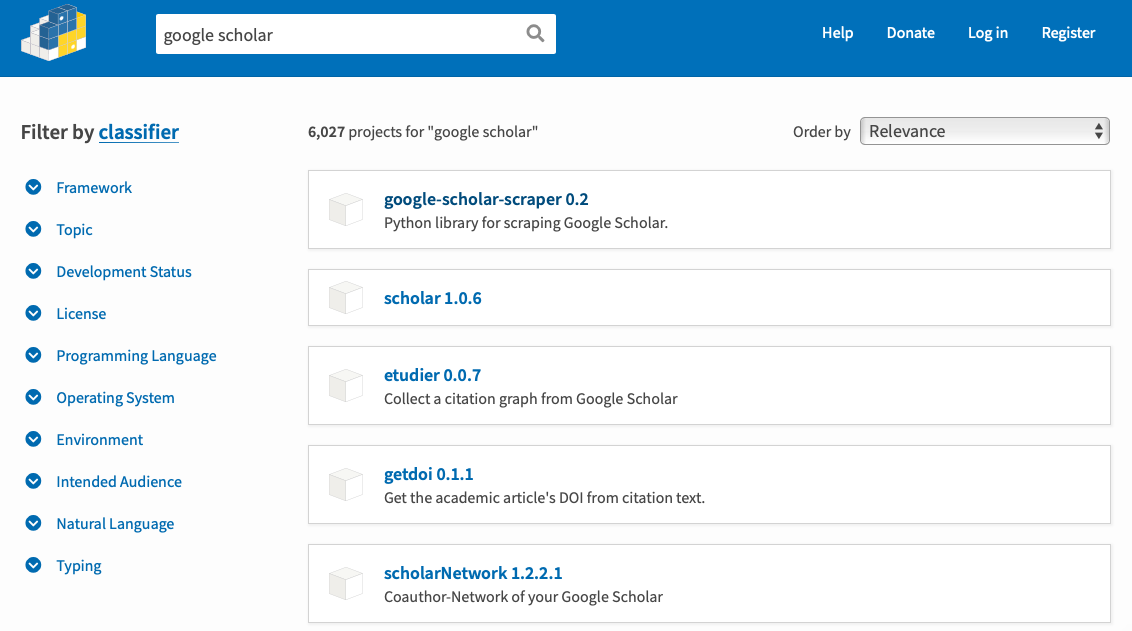The image size is (1132, 631).
Task: Select the License filter label
Action: [81, 313]
